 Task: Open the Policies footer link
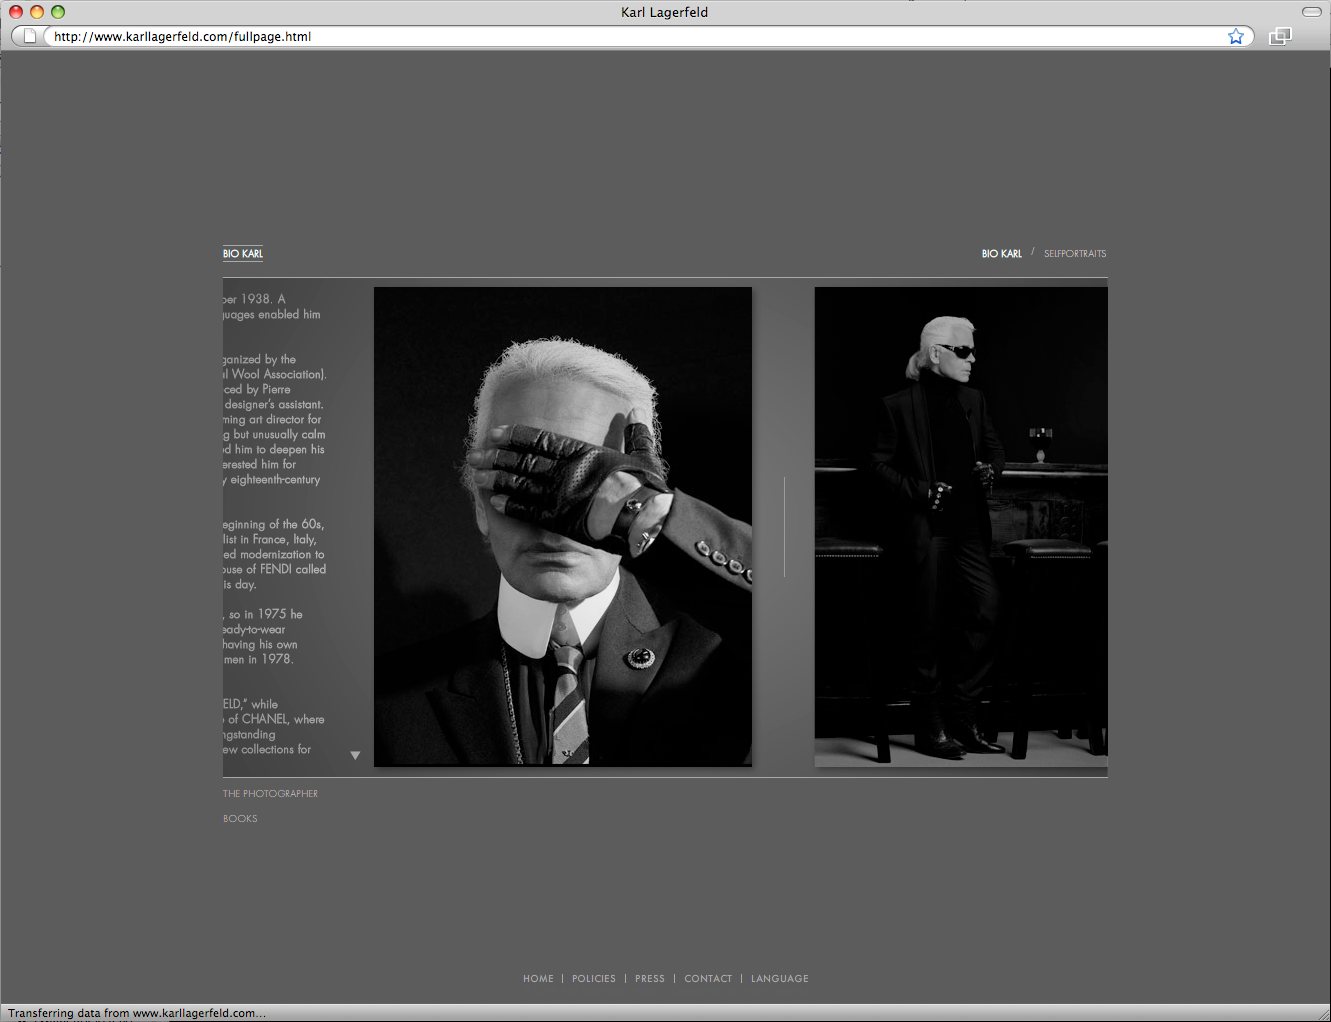[x=594, y=979]
